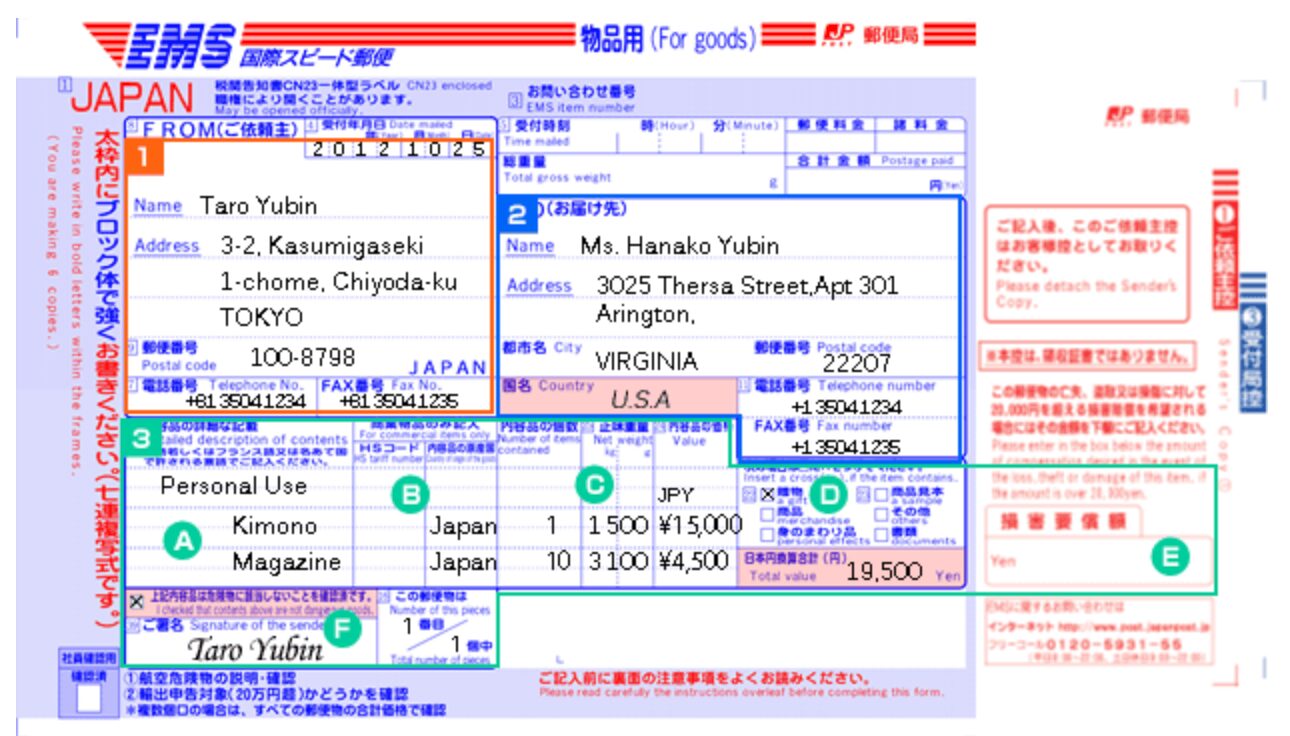The height and width of the screenshot is (736, 1290).
Task: Click the Japan Post logo in the red header stripe
Action: tap(837, 36)
